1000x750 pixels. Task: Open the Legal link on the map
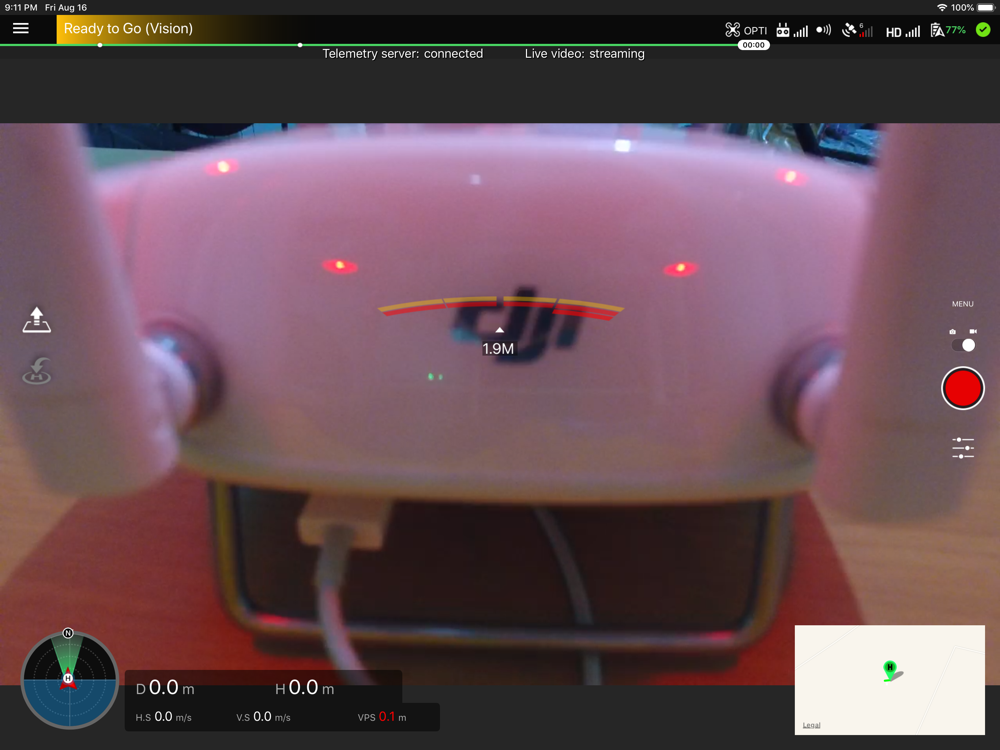[x=811, y=725]
